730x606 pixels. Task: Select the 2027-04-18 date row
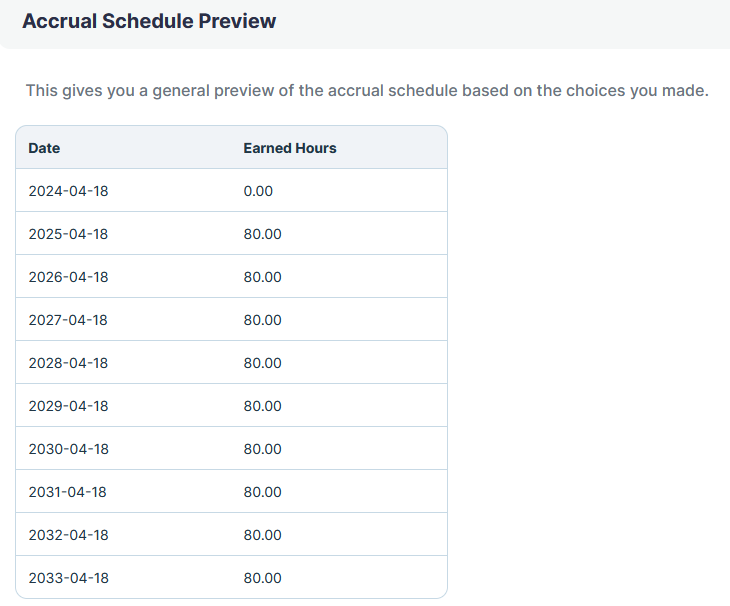pyautogui.click(x=231, y=320)
